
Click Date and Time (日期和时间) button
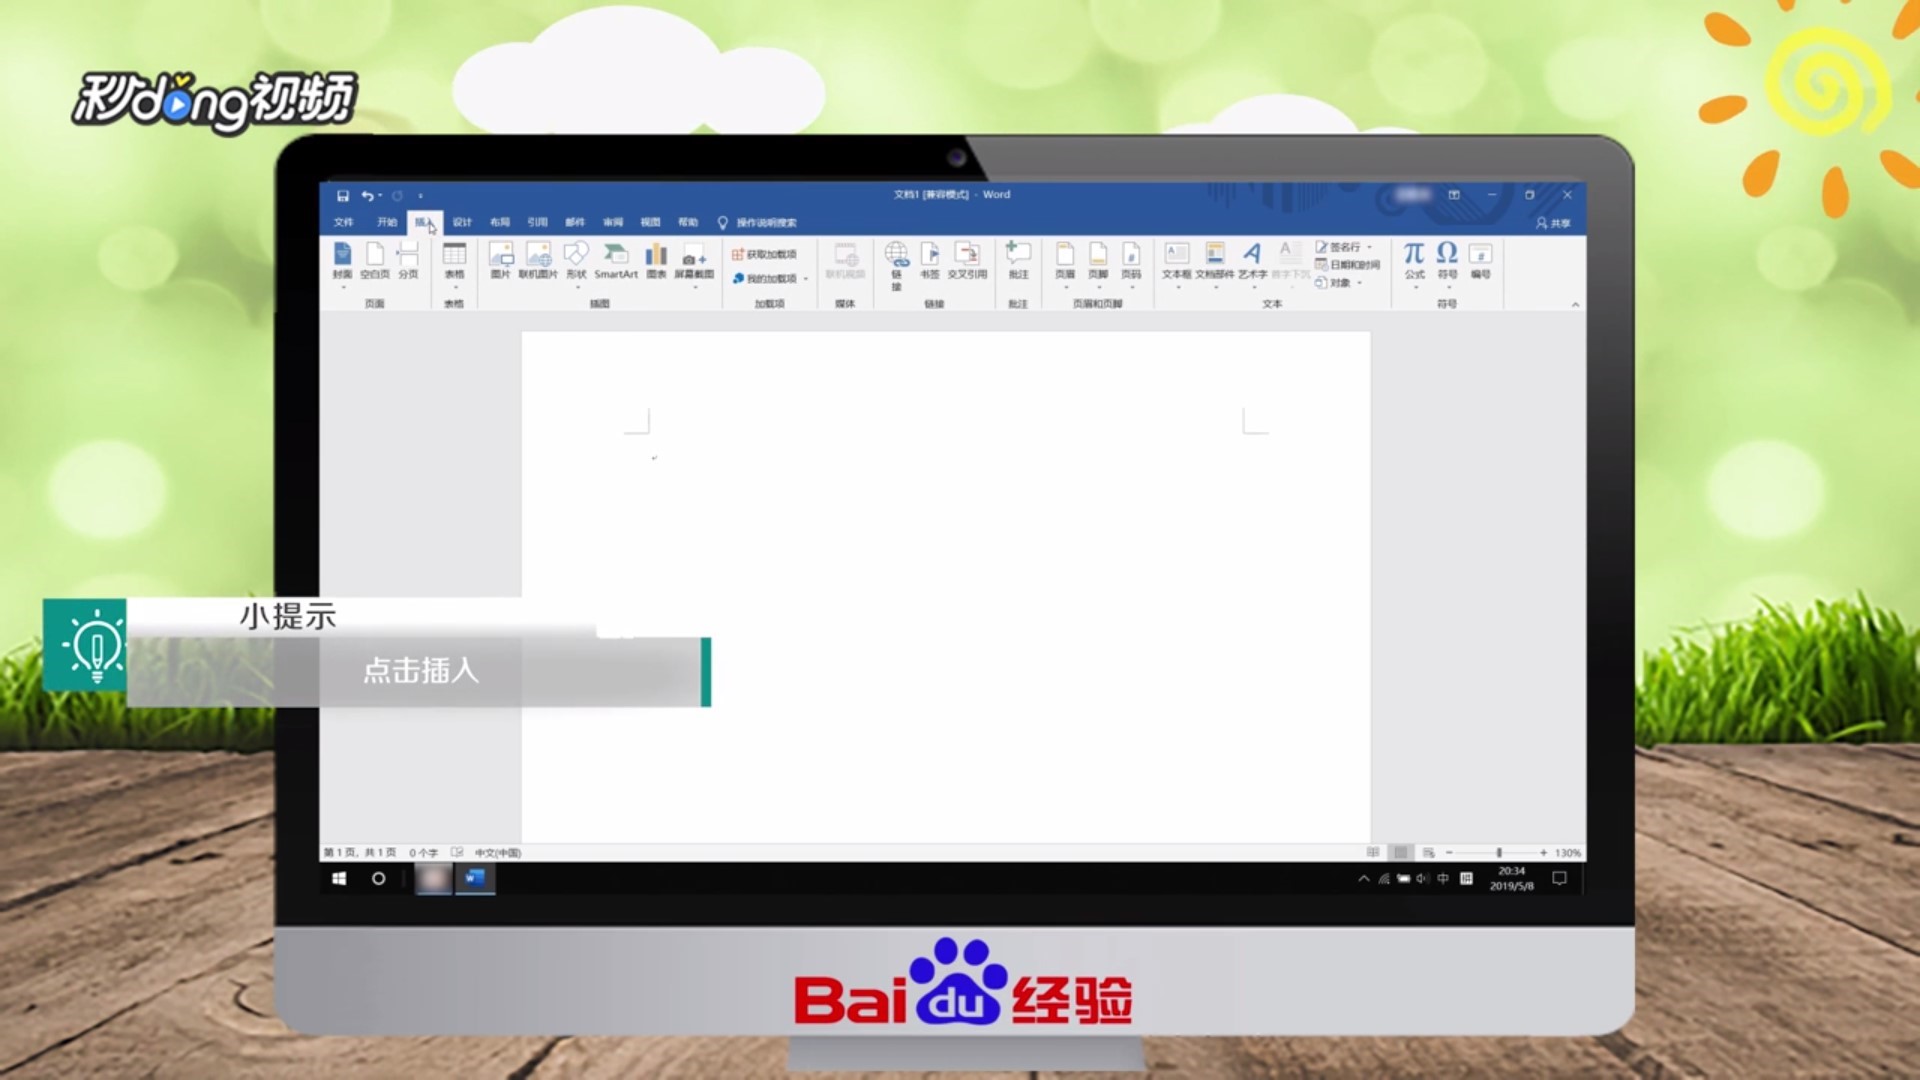coord(1347,265)
